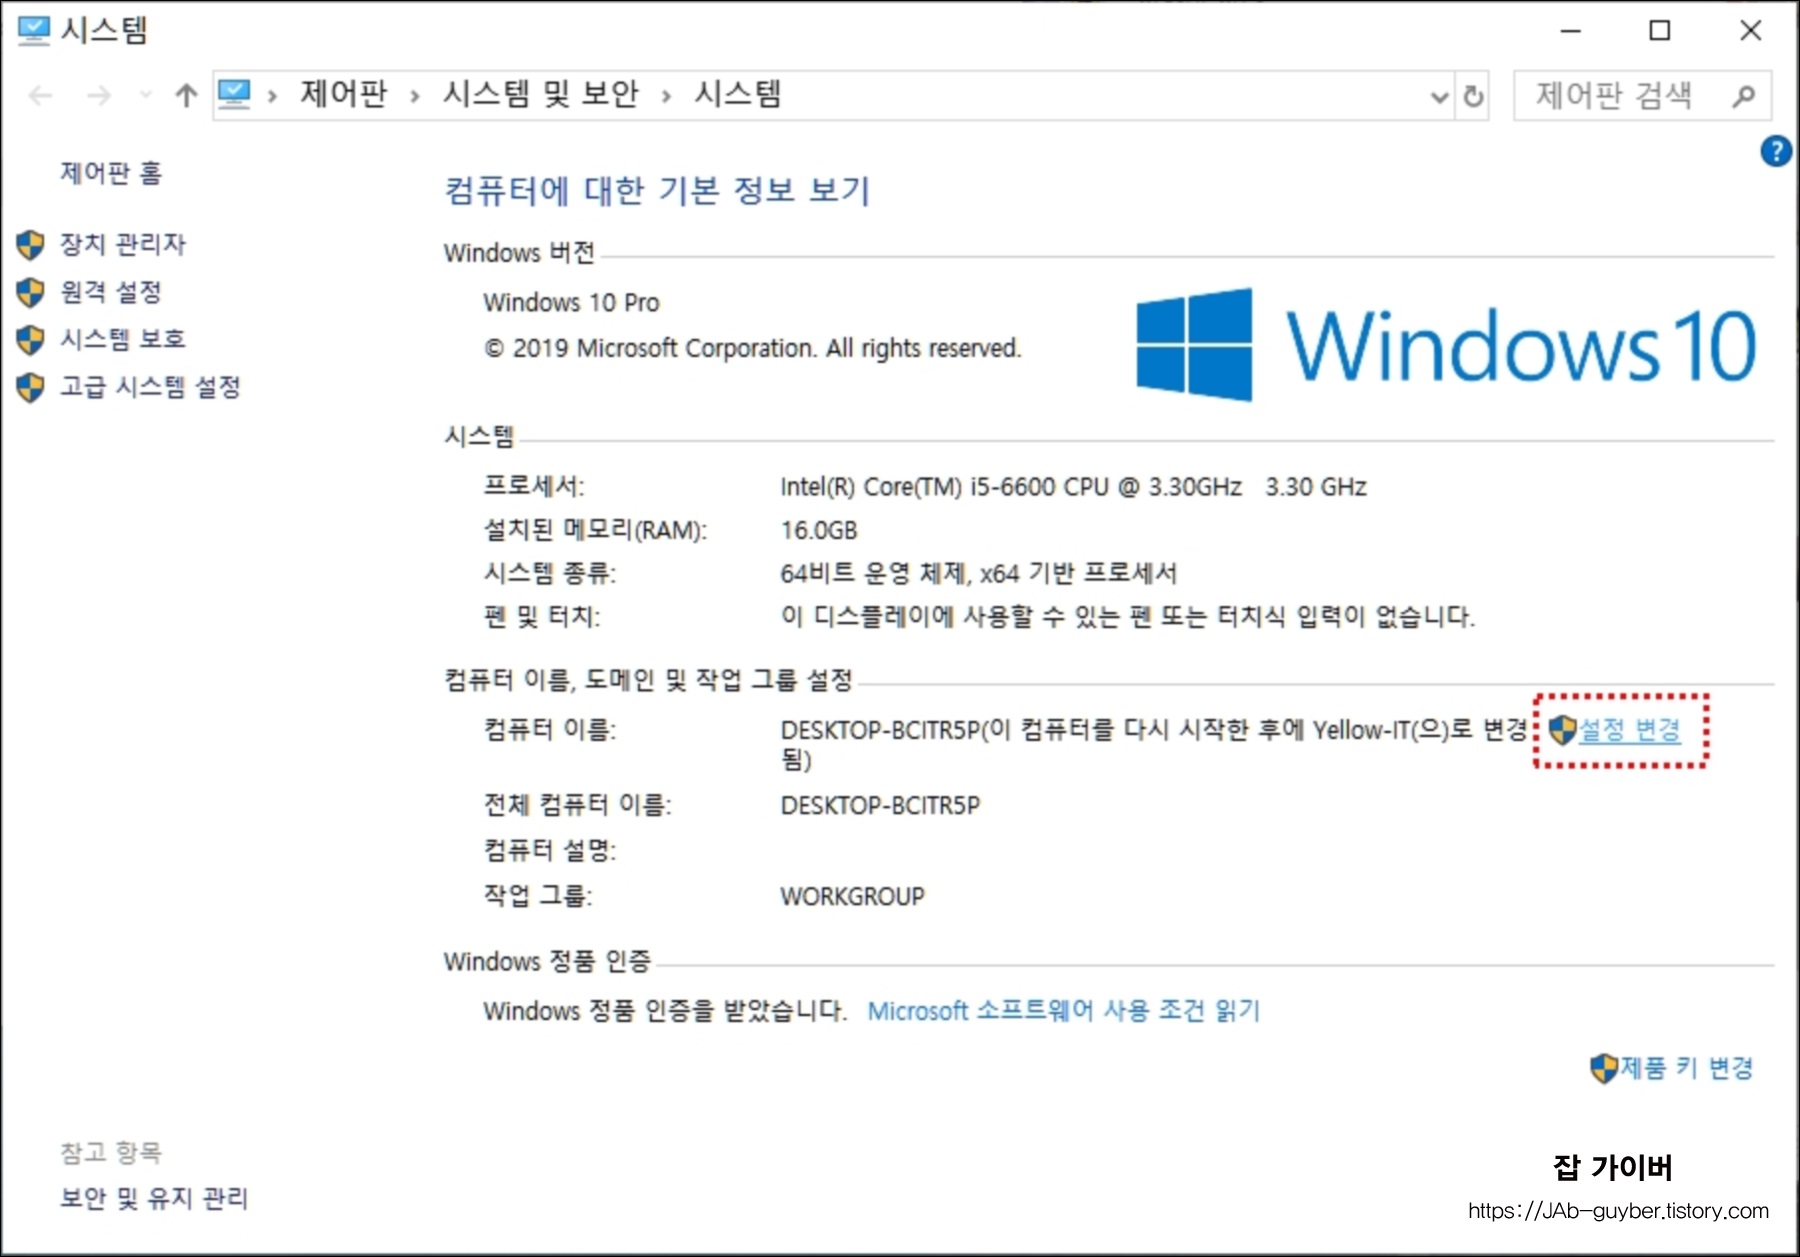Viewport: 1800px width, 1257px height.
Task: Open 보안 및 유지 관리 link
Action: click(154, 1198)
